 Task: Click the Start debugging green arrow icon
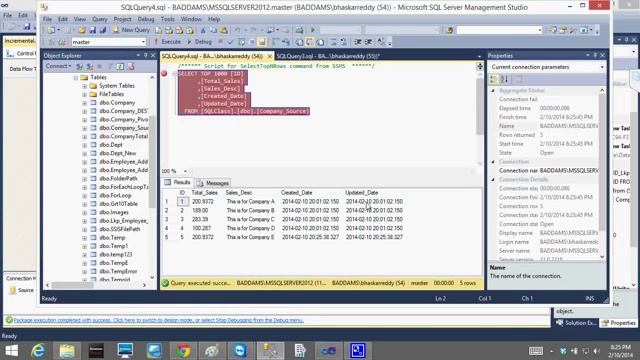tap(313, 30)
